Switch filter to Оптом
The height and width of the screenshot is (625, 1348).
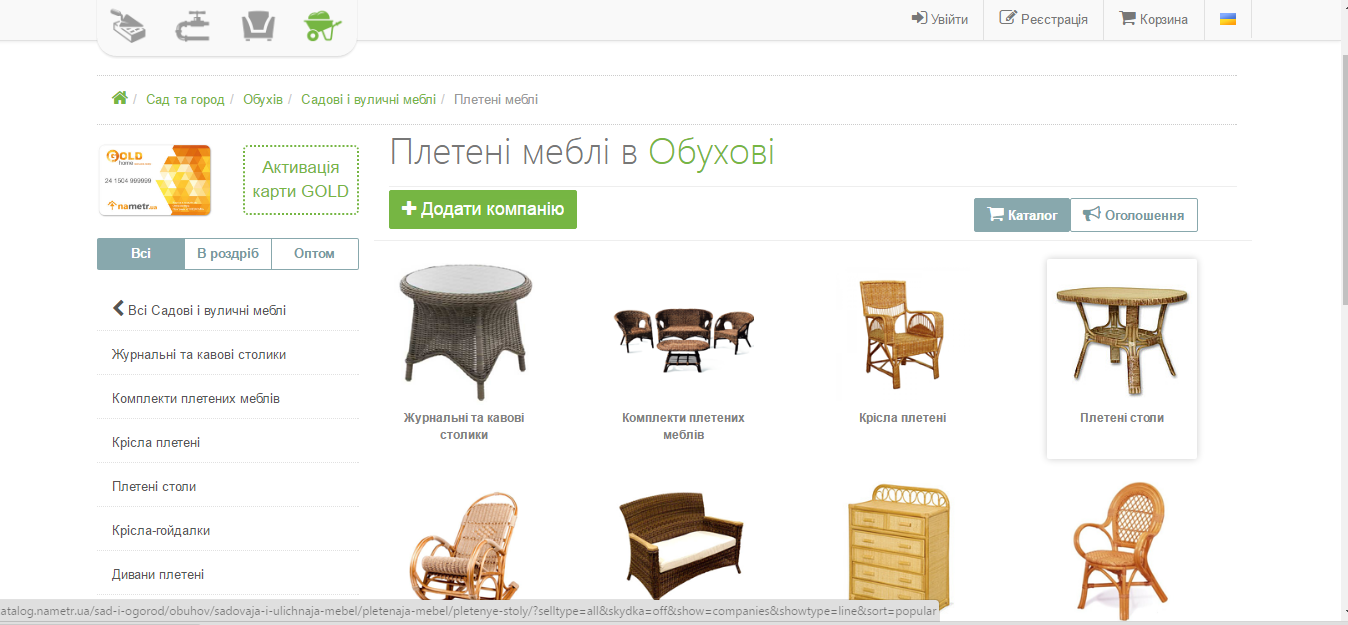pyautogui.click(x=315, y=254)
